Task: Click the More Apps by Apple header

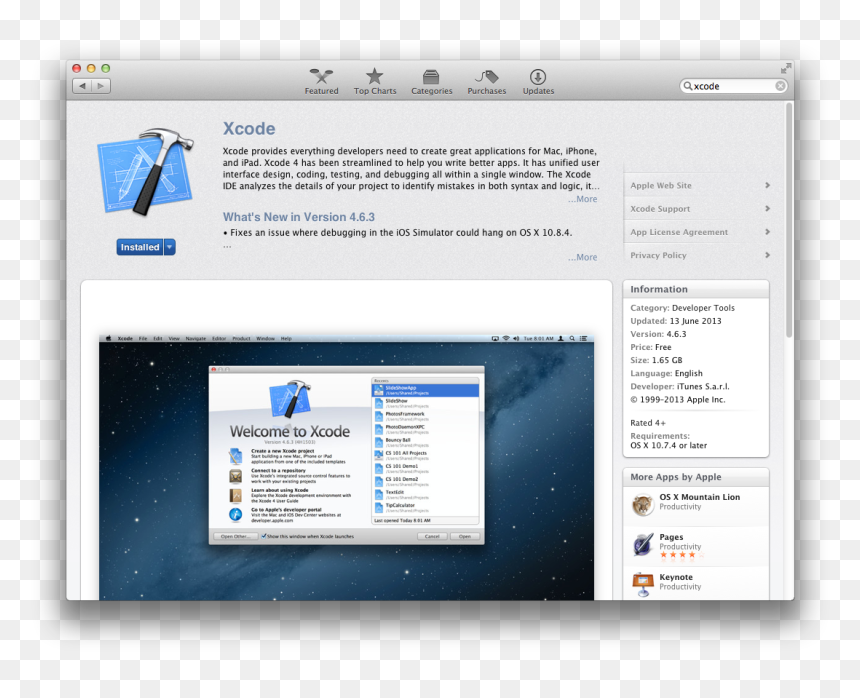Action: point(695,477)
